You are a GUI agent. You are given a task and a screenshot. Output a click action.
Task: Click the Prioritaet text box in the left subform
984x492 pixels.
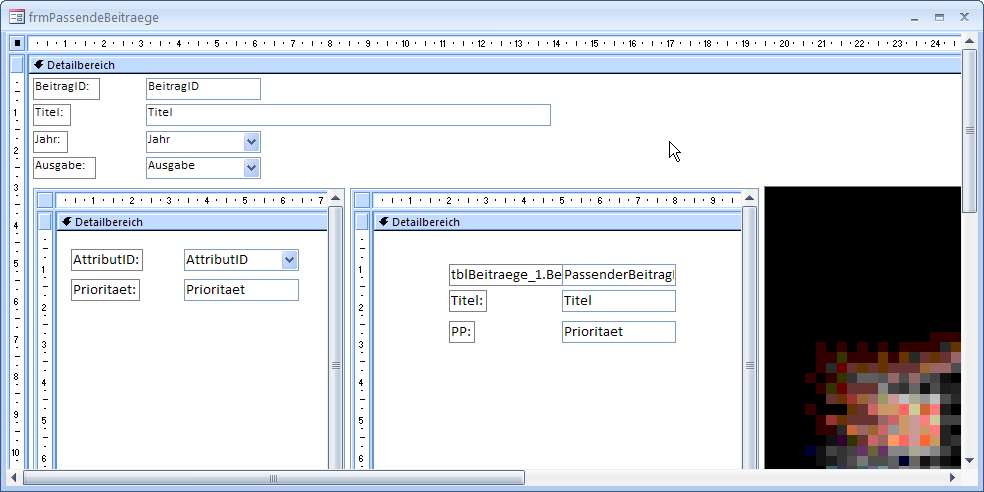coord(241,290)
